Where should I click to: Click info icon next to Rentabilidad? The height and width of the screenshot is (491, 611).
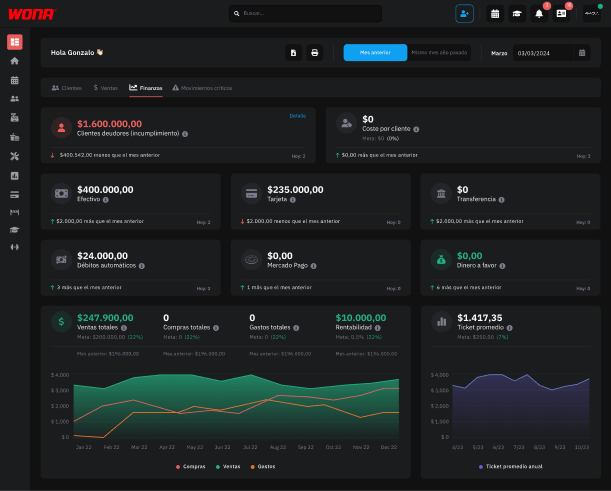(378, 328)
